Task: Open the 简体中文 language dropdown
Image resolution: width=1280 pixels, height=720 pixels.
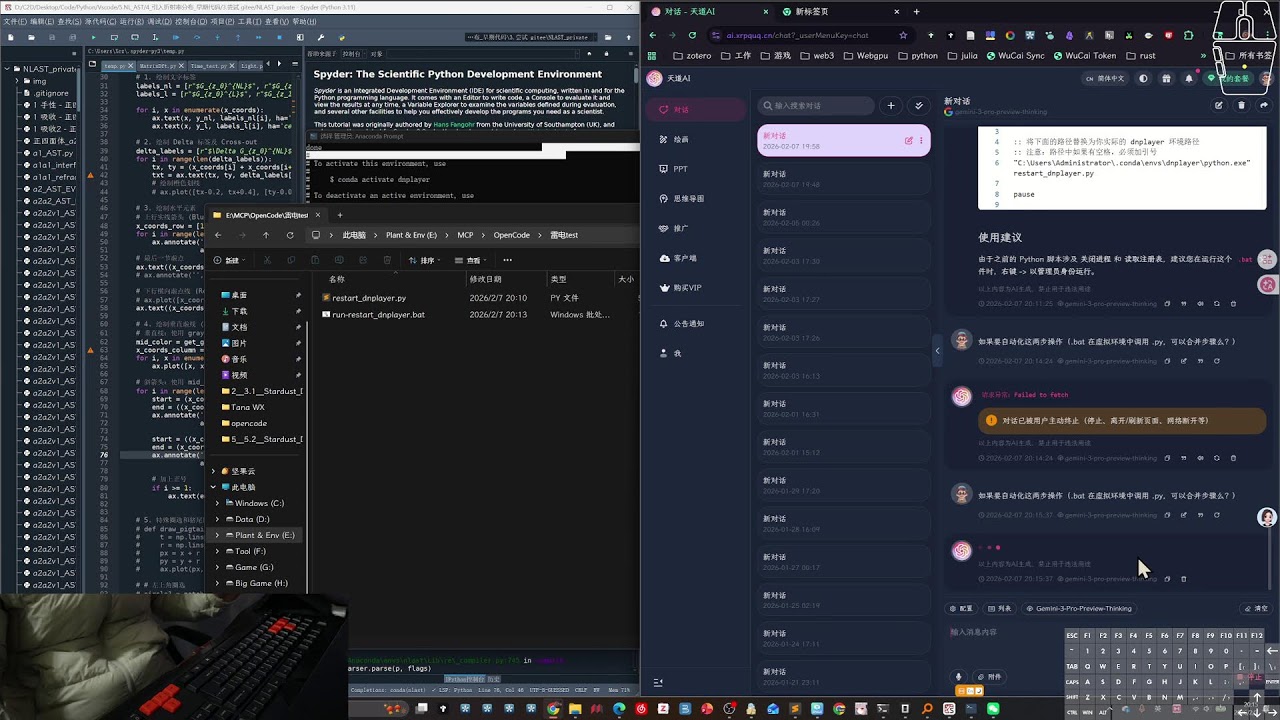Action: tap(1106, 78)
